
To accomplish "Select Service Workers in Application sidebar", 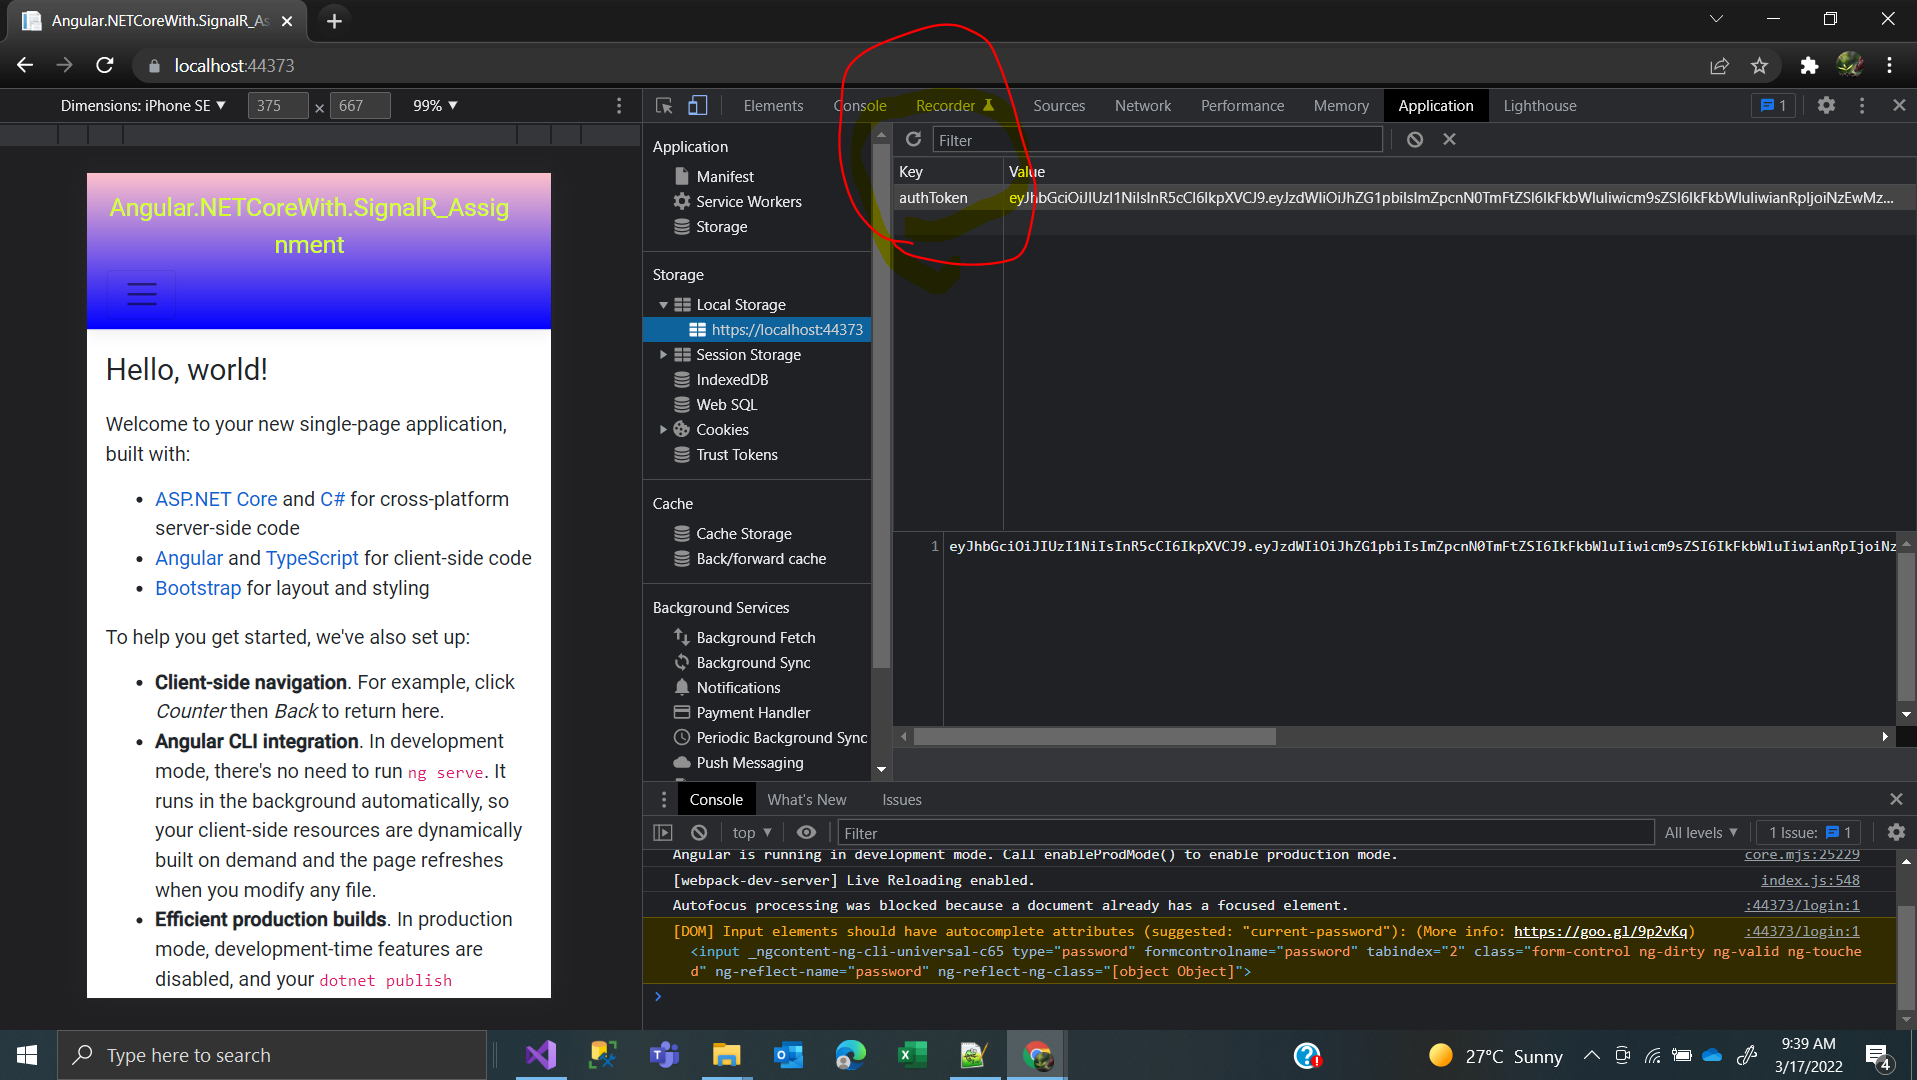I will pos(748,202).
